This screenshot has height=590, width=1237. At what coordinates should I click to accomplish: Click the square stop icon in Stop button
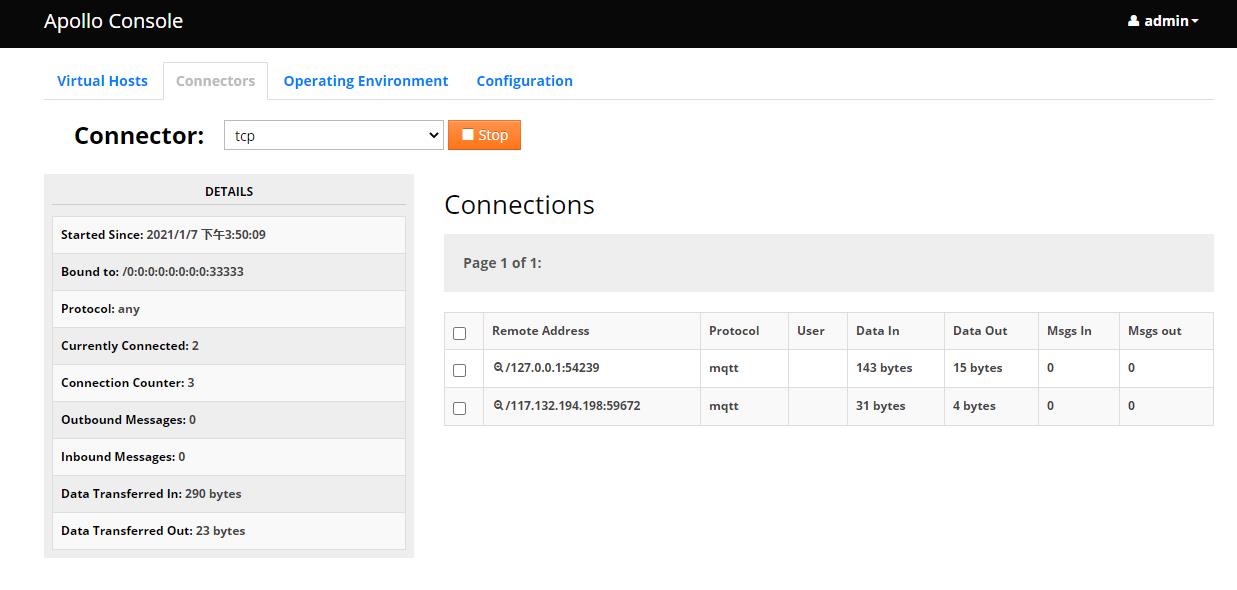click(467, 135)
